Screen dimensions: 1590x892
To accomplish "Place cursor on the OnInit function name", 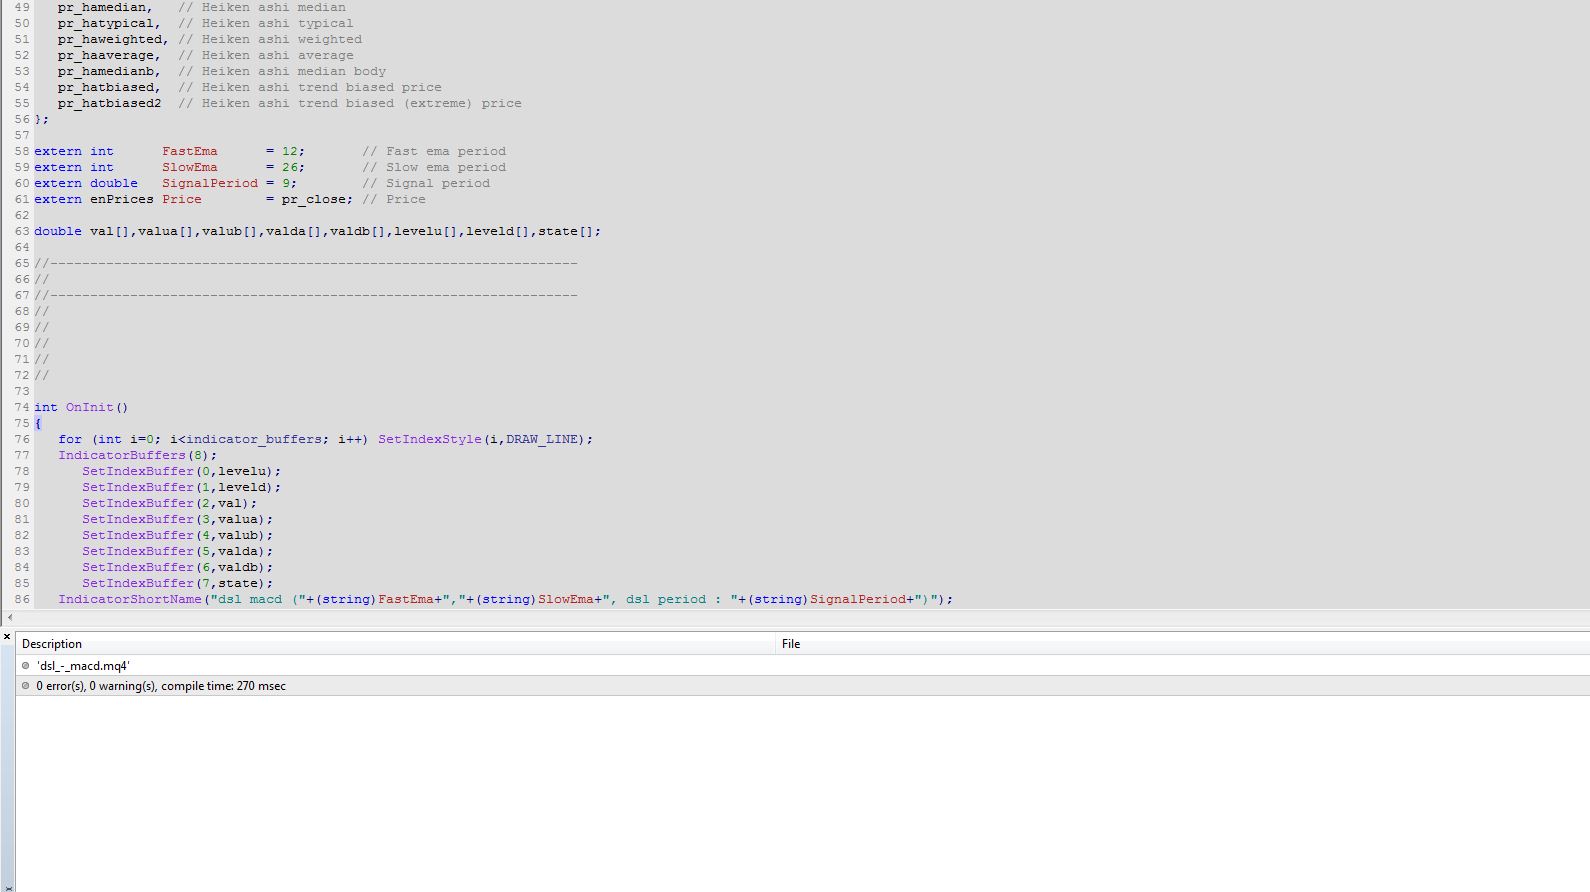I will point(89,407).
